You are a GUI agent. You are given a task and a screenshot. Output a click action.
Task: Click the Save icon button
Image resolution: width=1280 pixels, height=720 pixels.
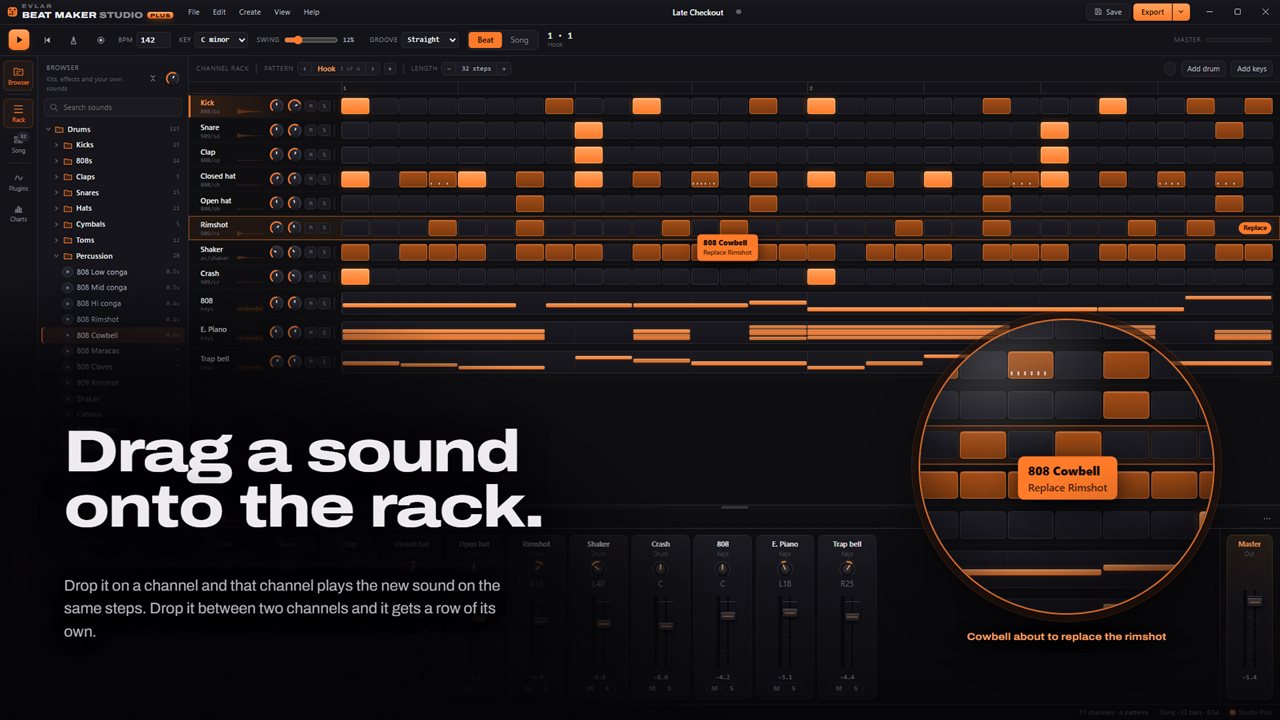[1107, 12]
